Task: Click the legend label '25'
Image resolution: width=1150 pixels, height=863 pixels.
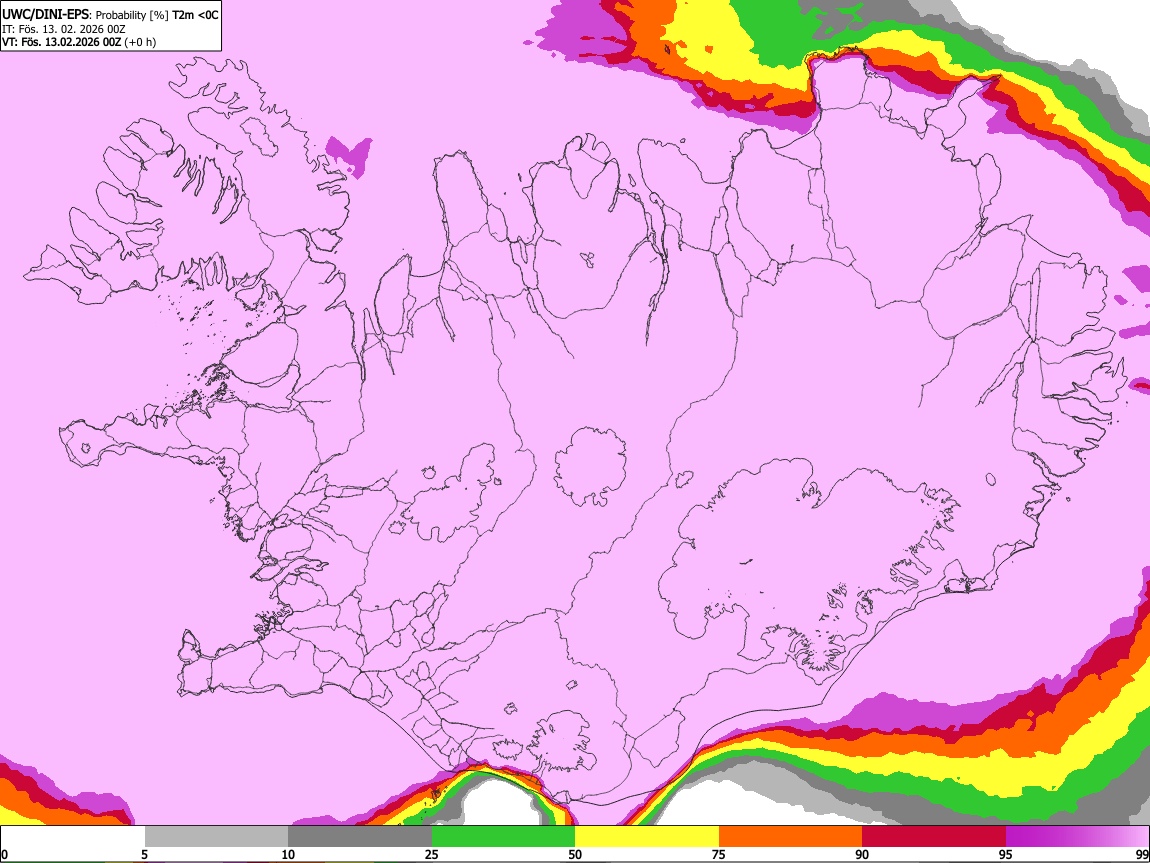Action: pos(432,855)
